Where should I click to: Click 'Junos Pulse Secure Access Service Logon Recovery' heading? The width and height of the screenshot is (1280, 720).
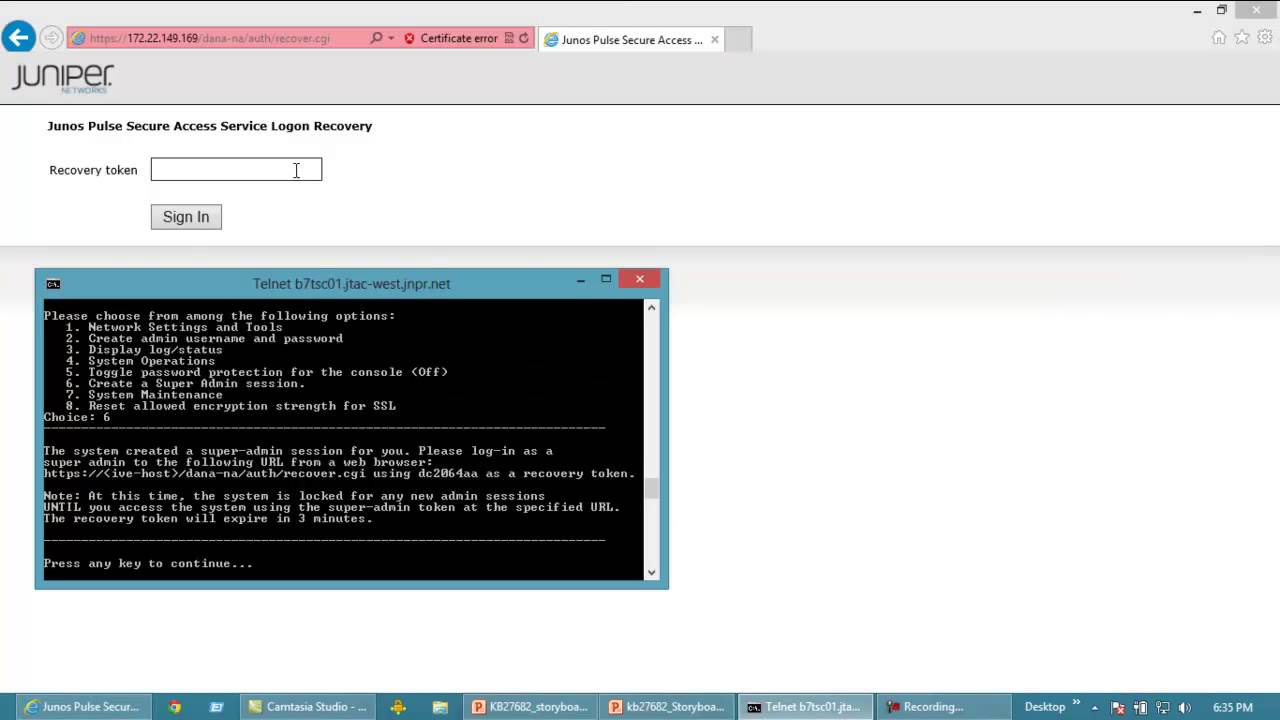(209, 126)
